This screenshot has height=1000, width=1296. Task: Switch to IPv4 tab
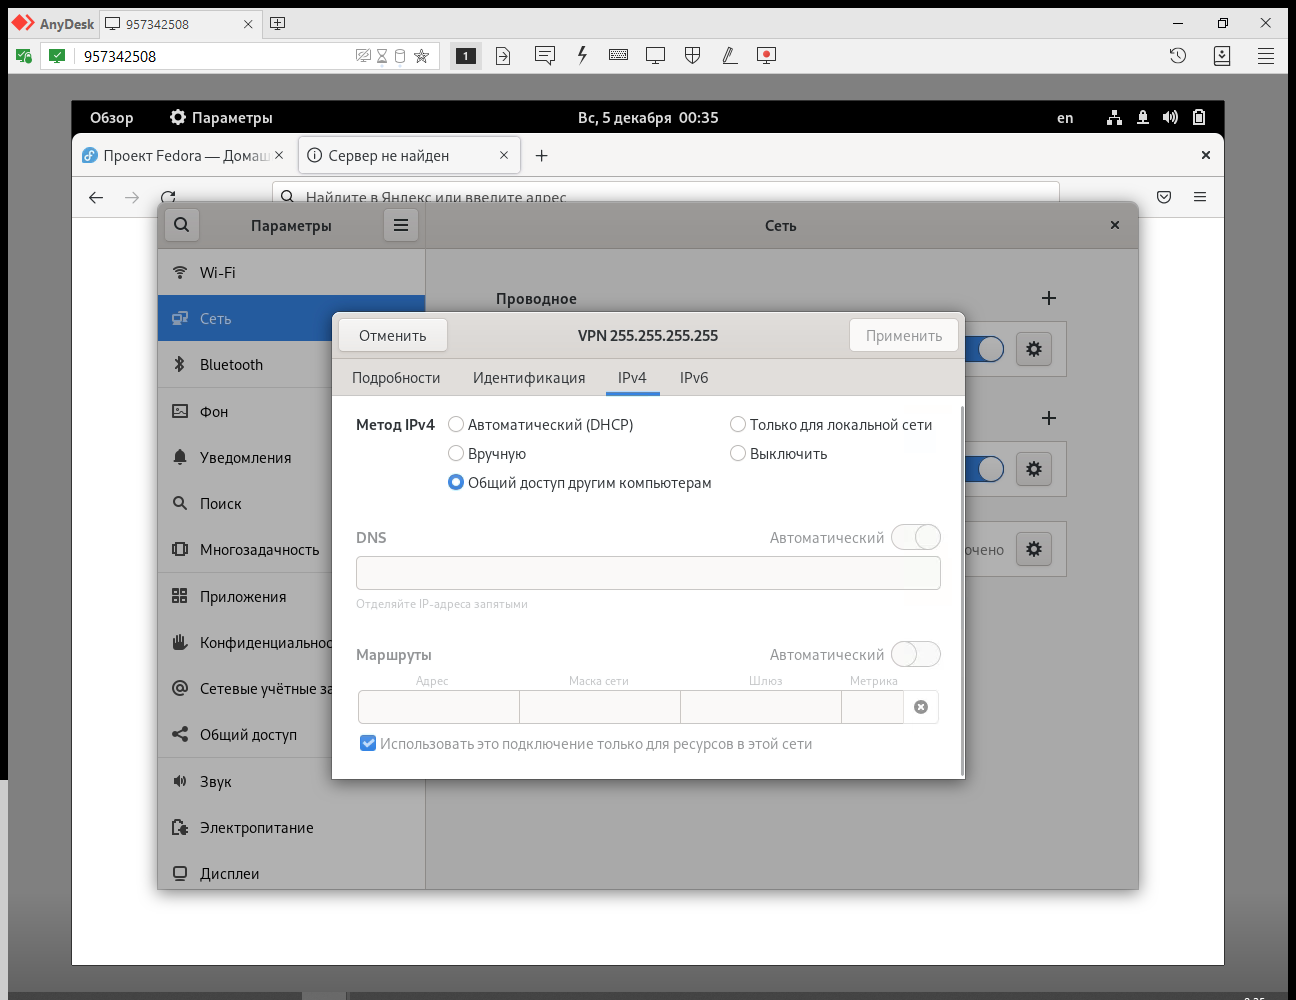pyautogui.click(x=632, y=378)
